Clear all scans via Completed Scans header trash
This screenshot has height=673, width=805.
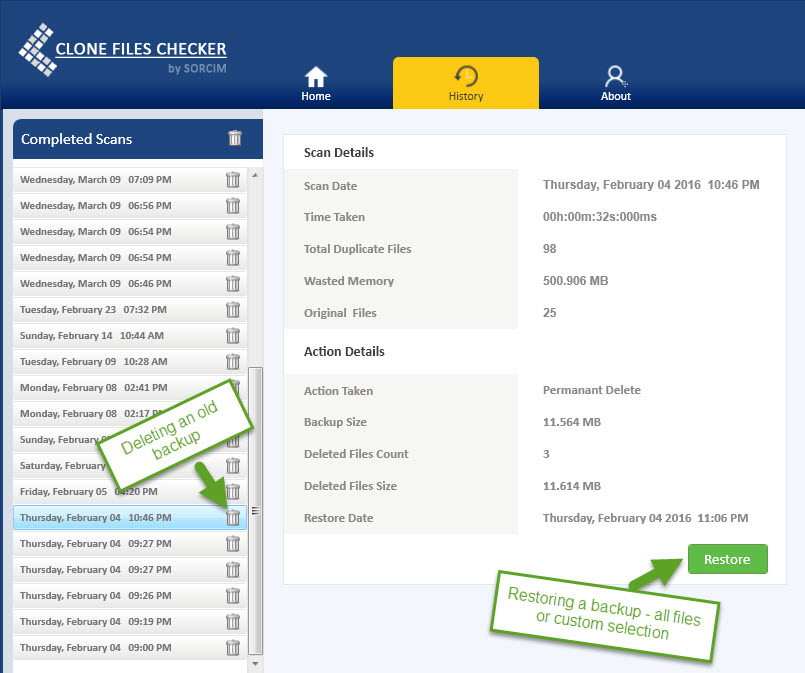235,139
